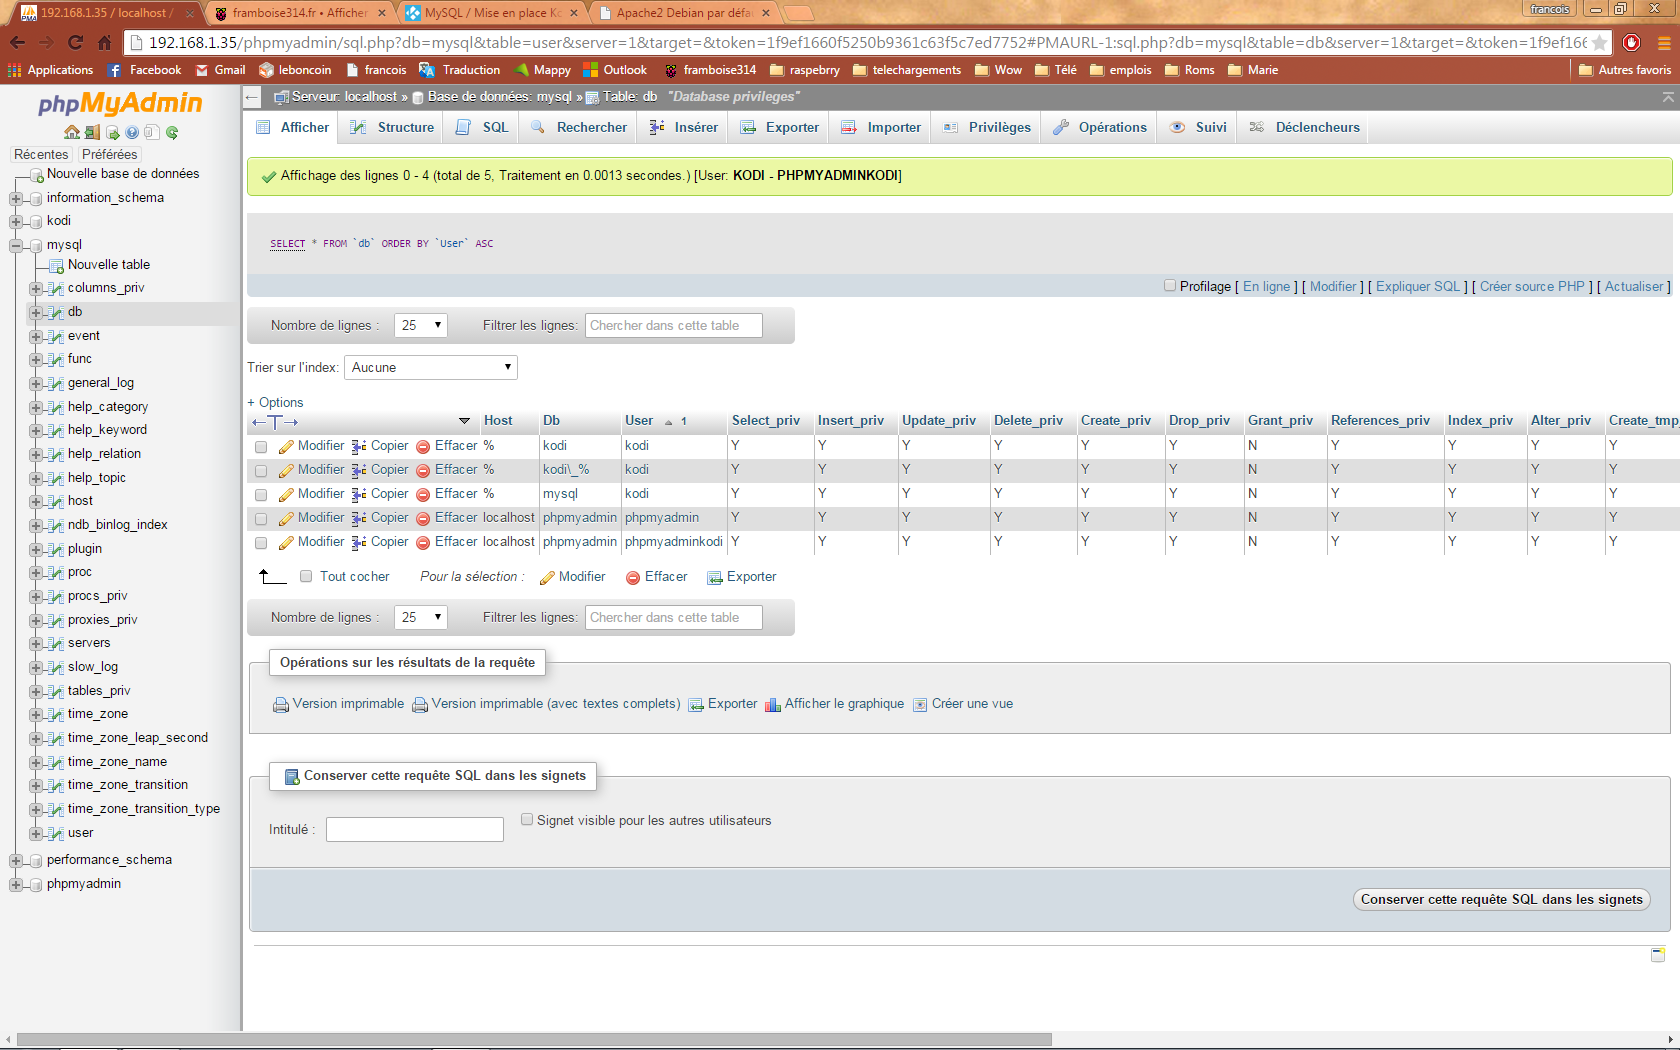Click Exporter icon in query results operations
Screen dimensions: 1680x1050
(x=697, y=705)
